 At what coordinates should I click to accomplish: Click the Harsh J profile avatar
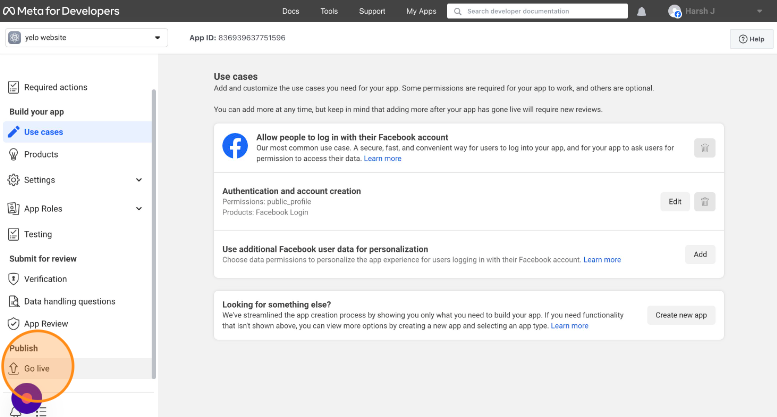pos(674,11)
